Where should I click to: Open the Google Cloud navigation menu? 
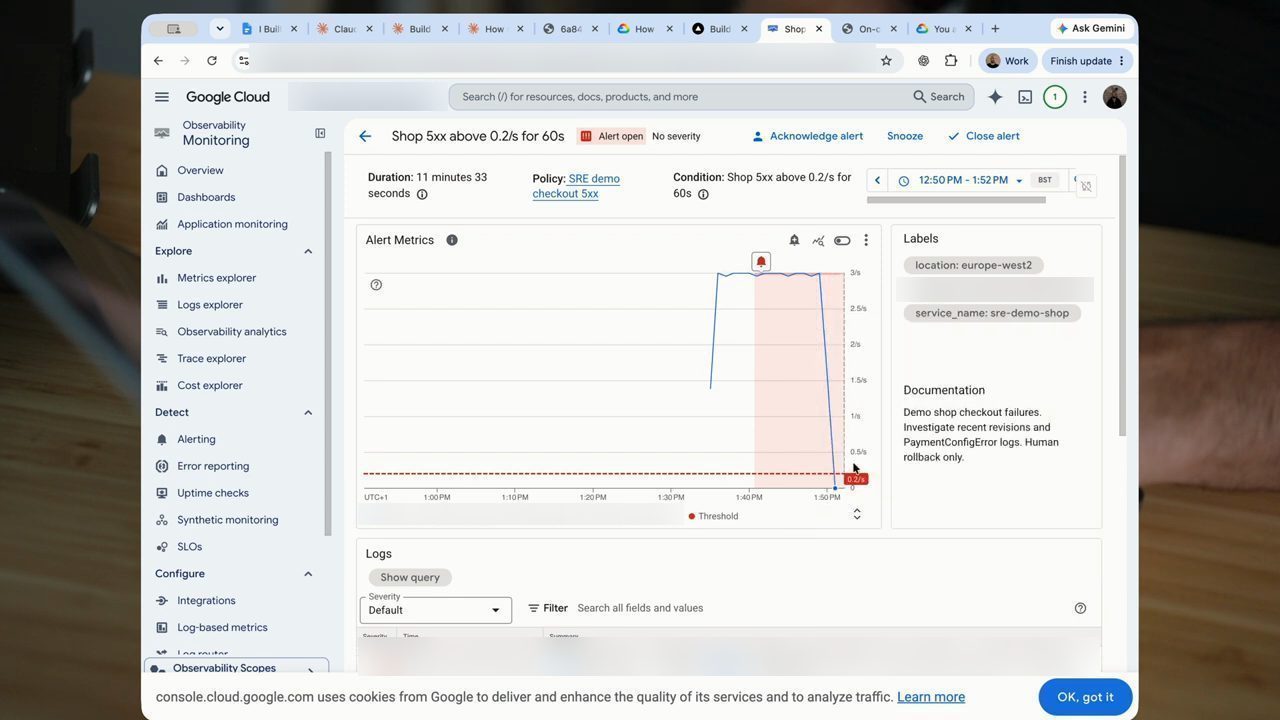[162, 97]
